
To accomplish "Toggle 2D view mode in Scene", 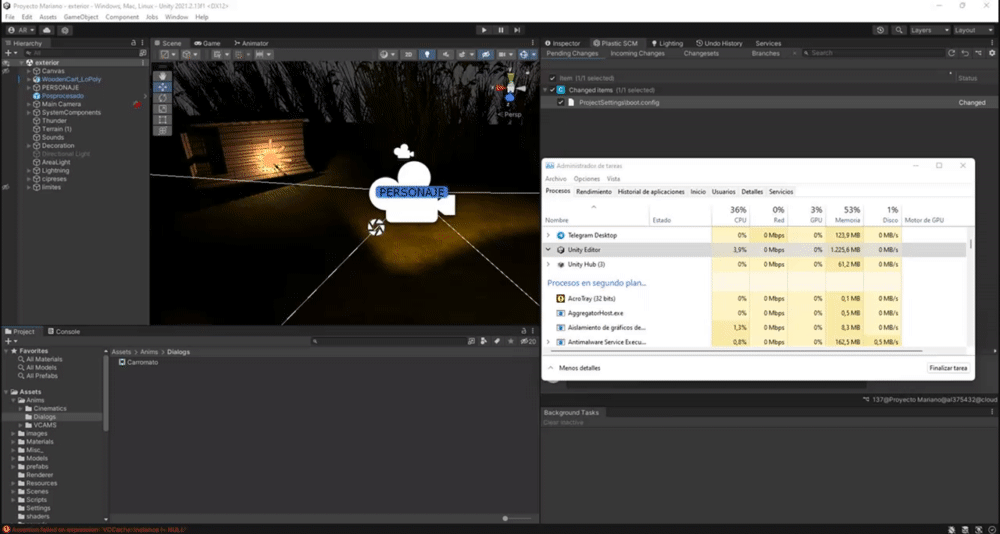I will coord(410,54).
